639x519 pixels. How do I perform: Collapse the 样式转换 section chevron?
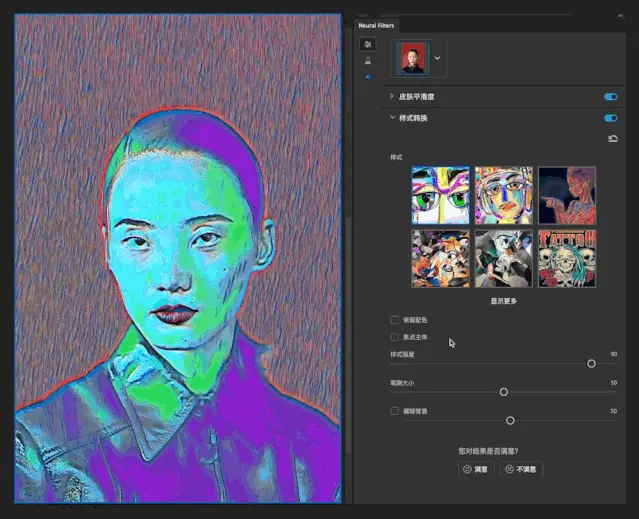(x=392, y=118)
